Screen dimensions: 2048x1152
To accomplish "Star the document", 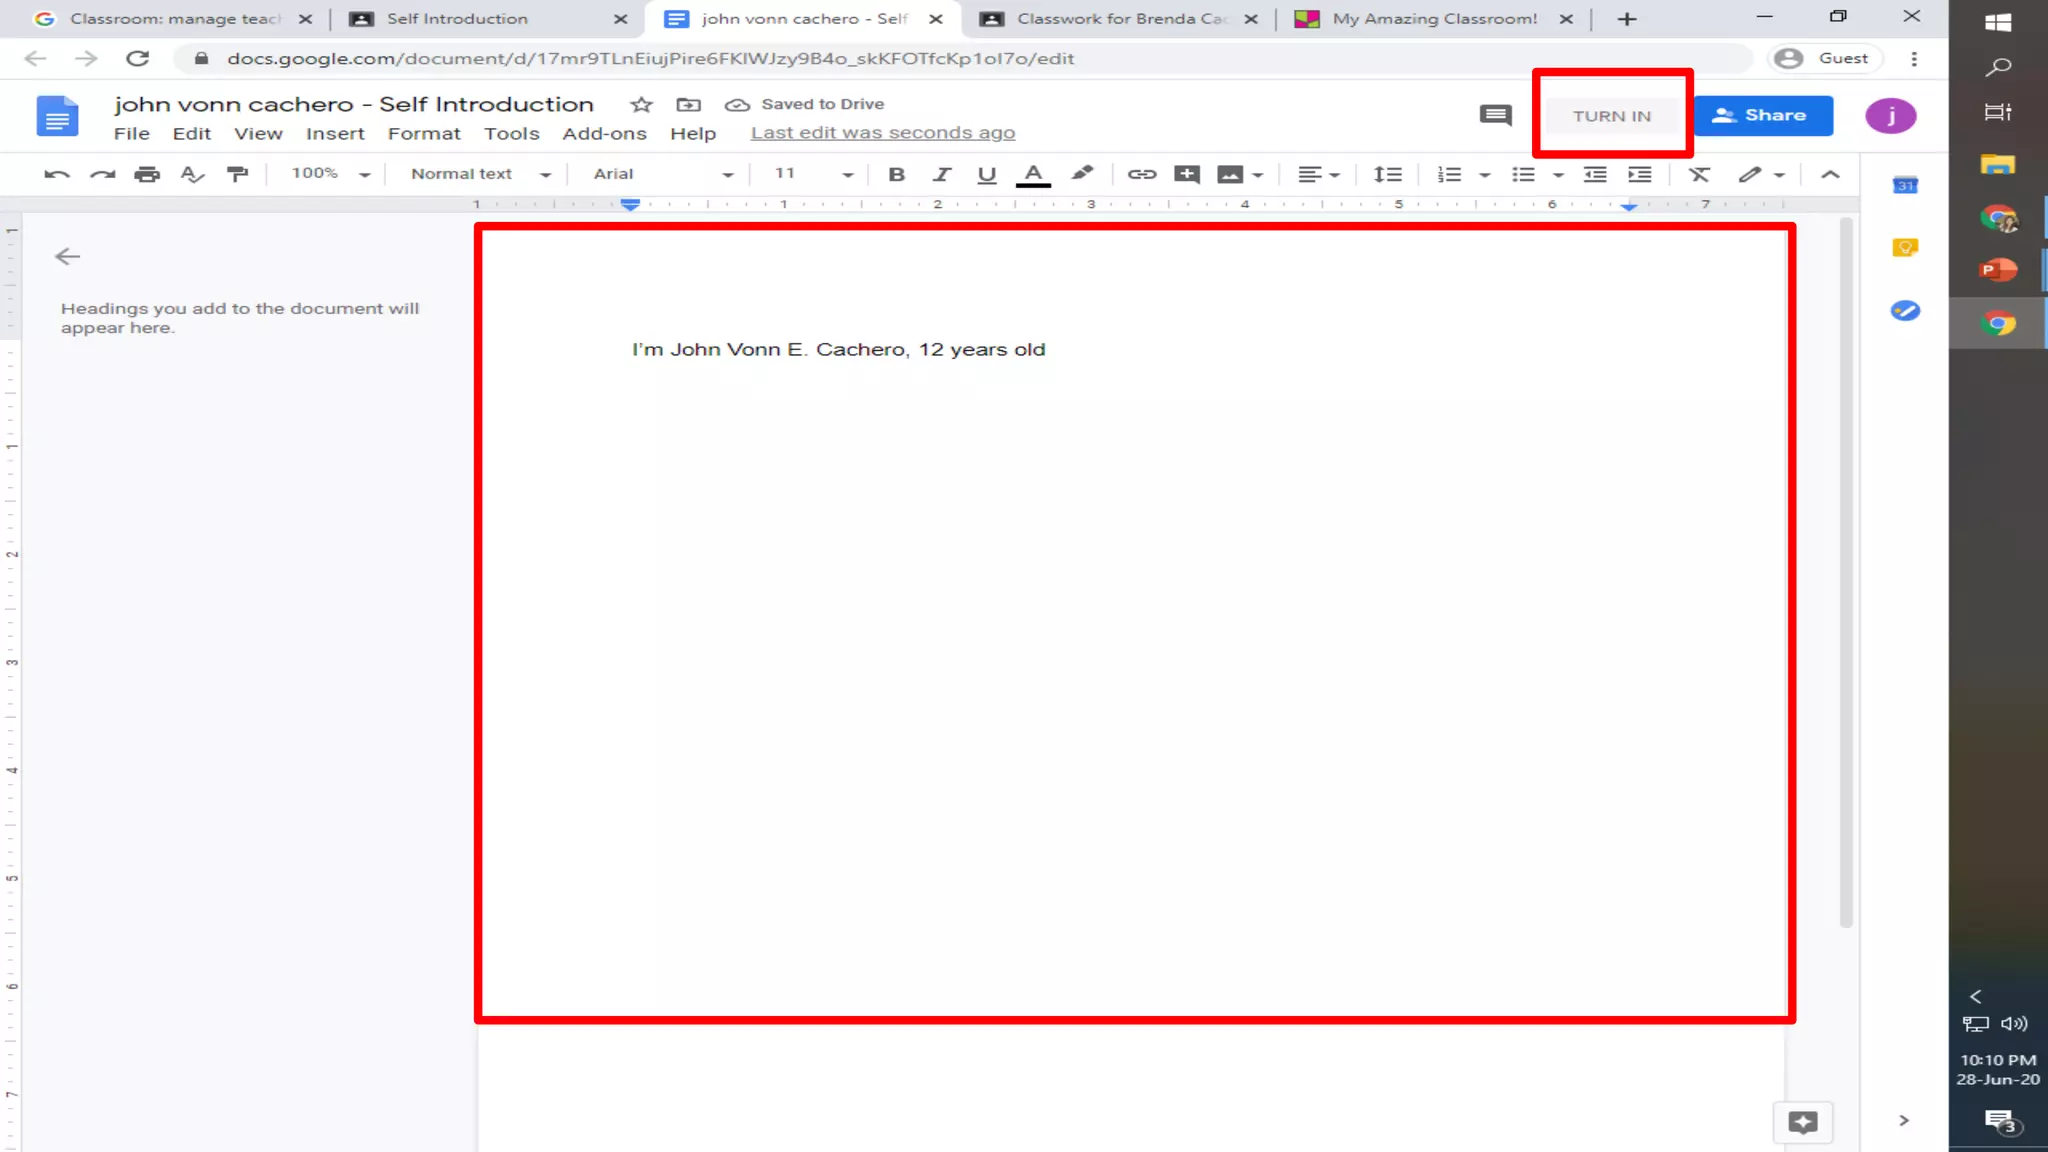I will tap(641, 104).
